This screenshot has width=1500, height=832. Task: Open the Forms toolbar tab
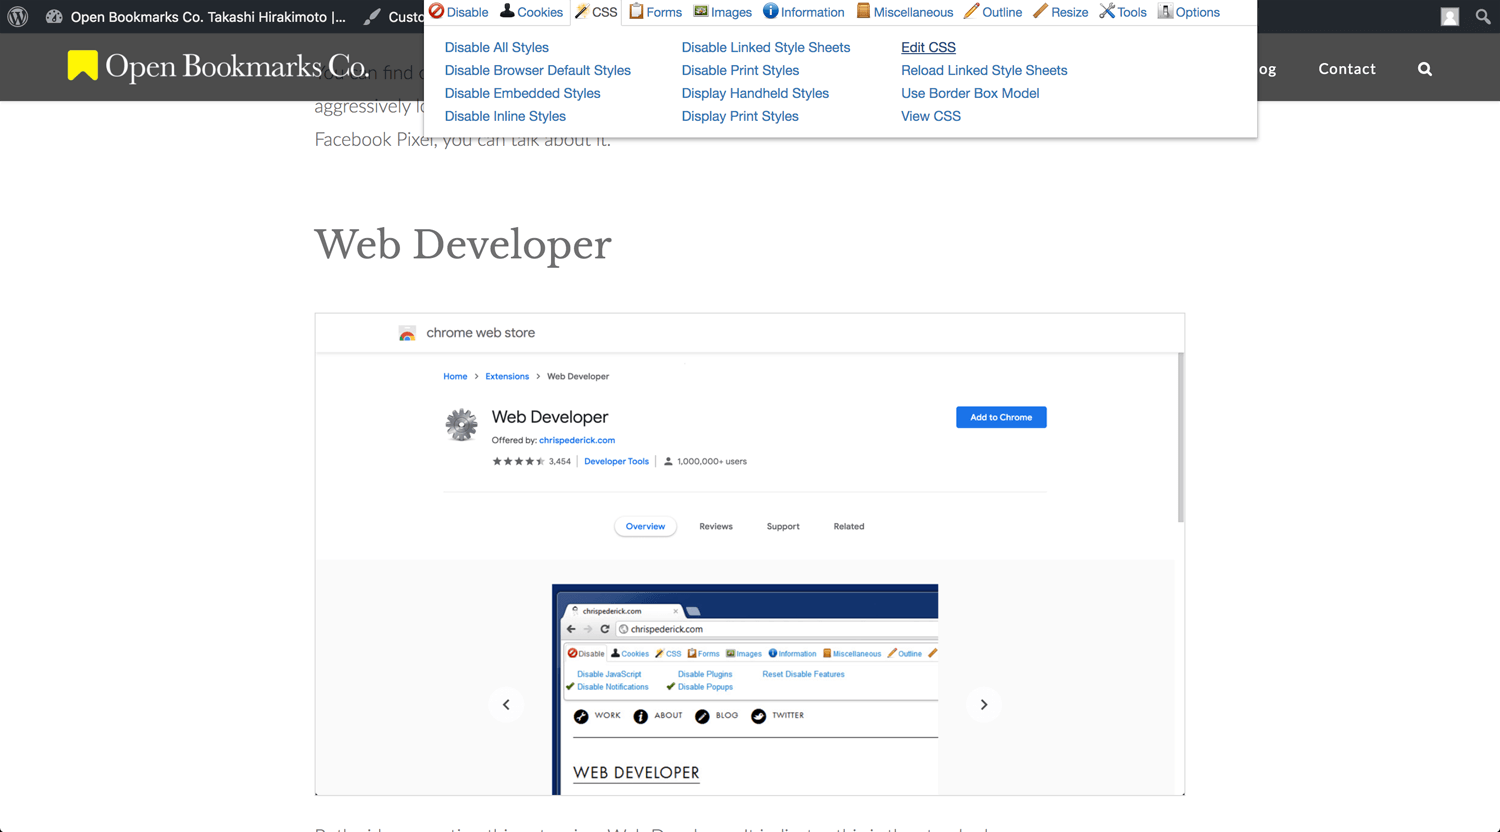(x=655, y=12)
